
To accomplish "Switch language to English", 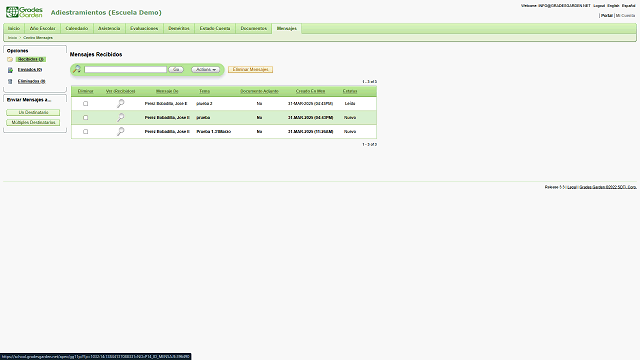I will click(x=613, y=6).
